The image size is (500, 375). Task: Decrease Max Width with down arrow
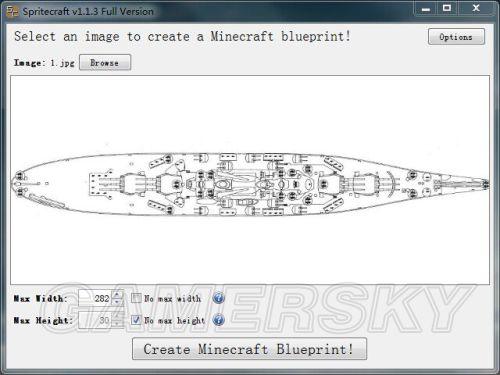(x=117, y=302)
